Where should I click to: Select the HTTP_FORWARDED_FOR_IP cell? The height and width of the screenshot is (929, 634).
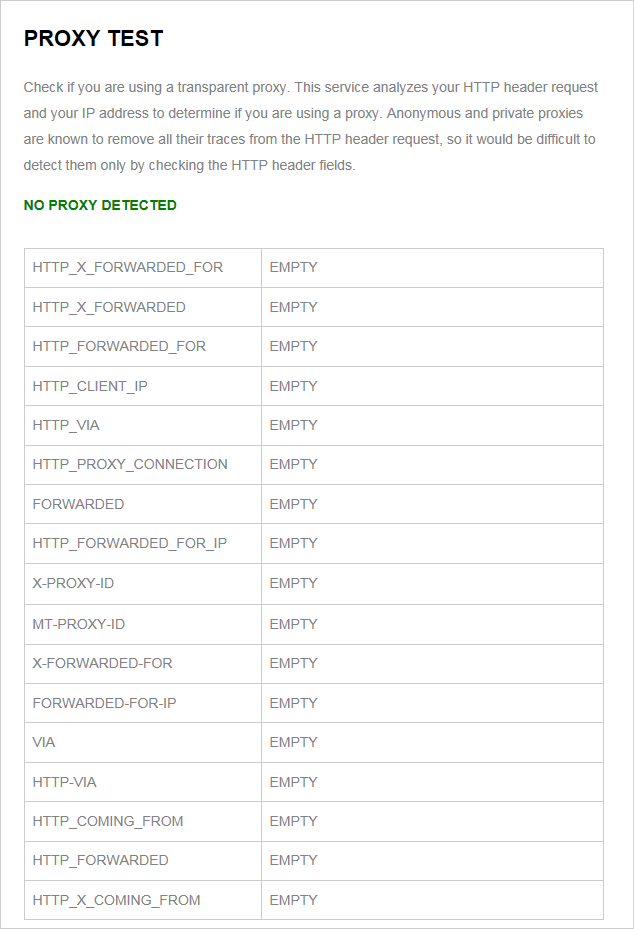(x=130, y=543)
